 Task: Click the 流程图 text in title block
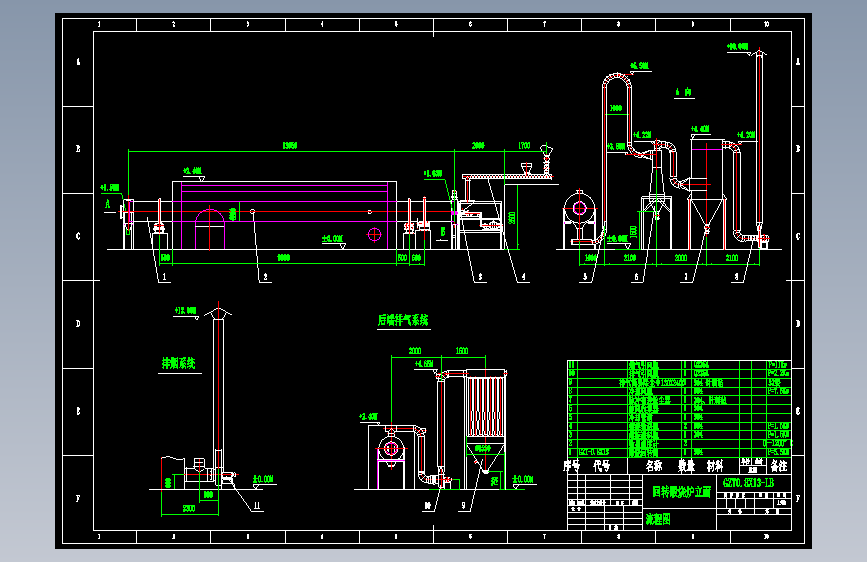[658, 519]
